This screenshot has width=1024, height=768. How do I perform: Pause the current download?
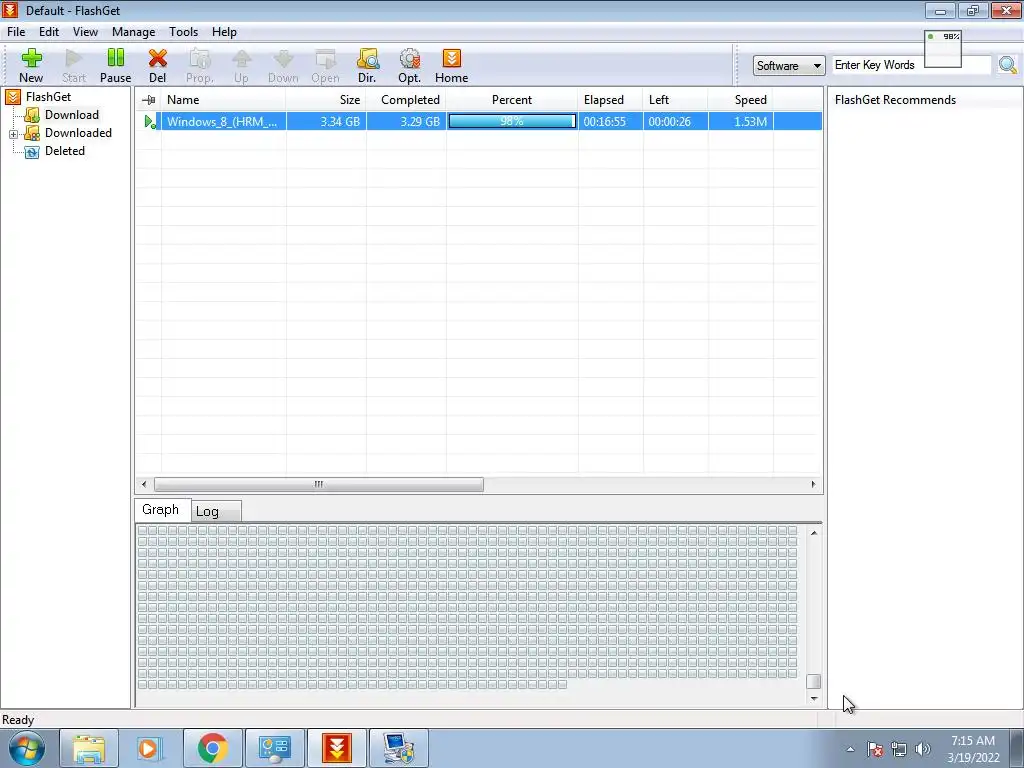116,65
